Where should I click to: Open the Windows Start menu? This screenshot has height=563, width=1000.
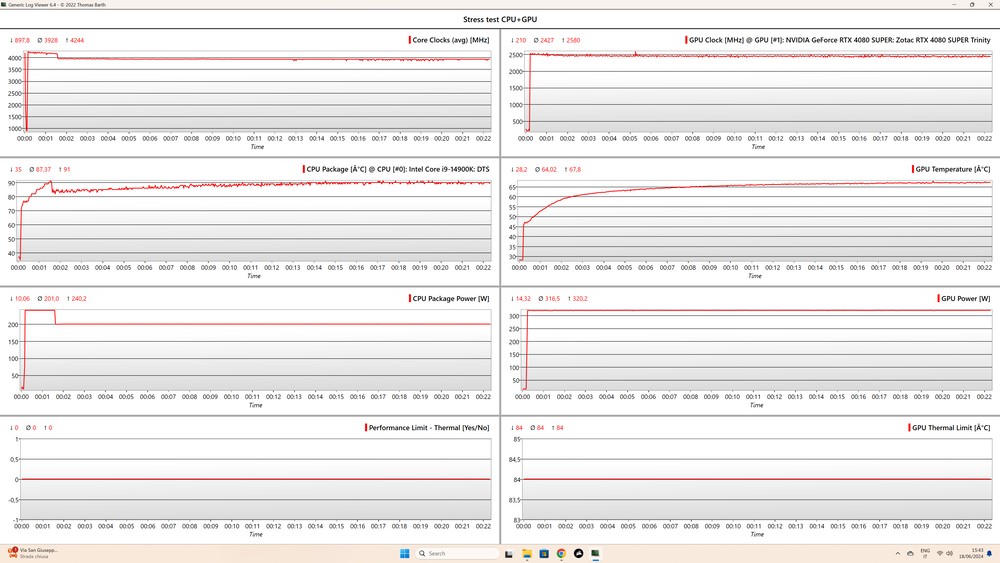click(x=405, y=553)
